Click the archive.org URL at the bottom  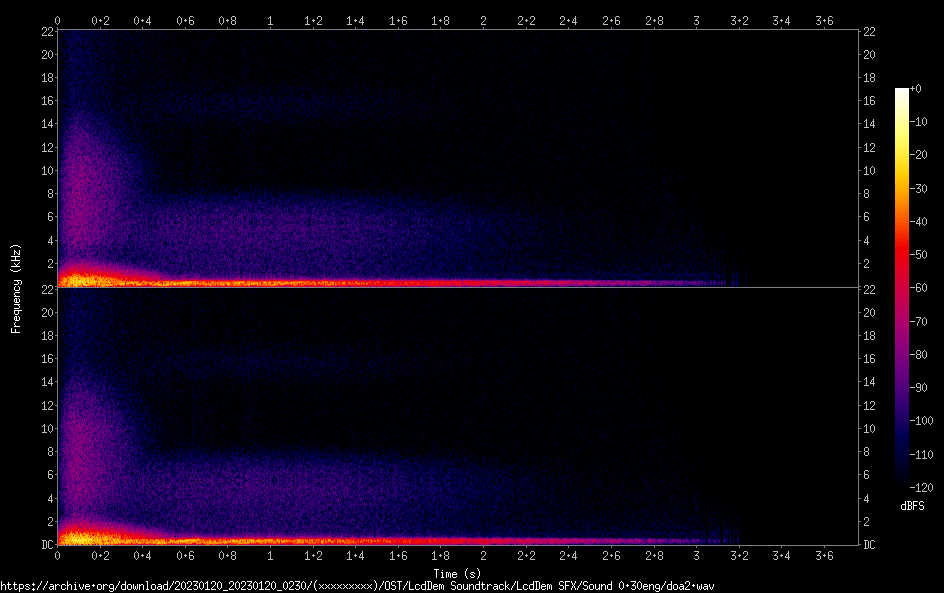(357, 586)
